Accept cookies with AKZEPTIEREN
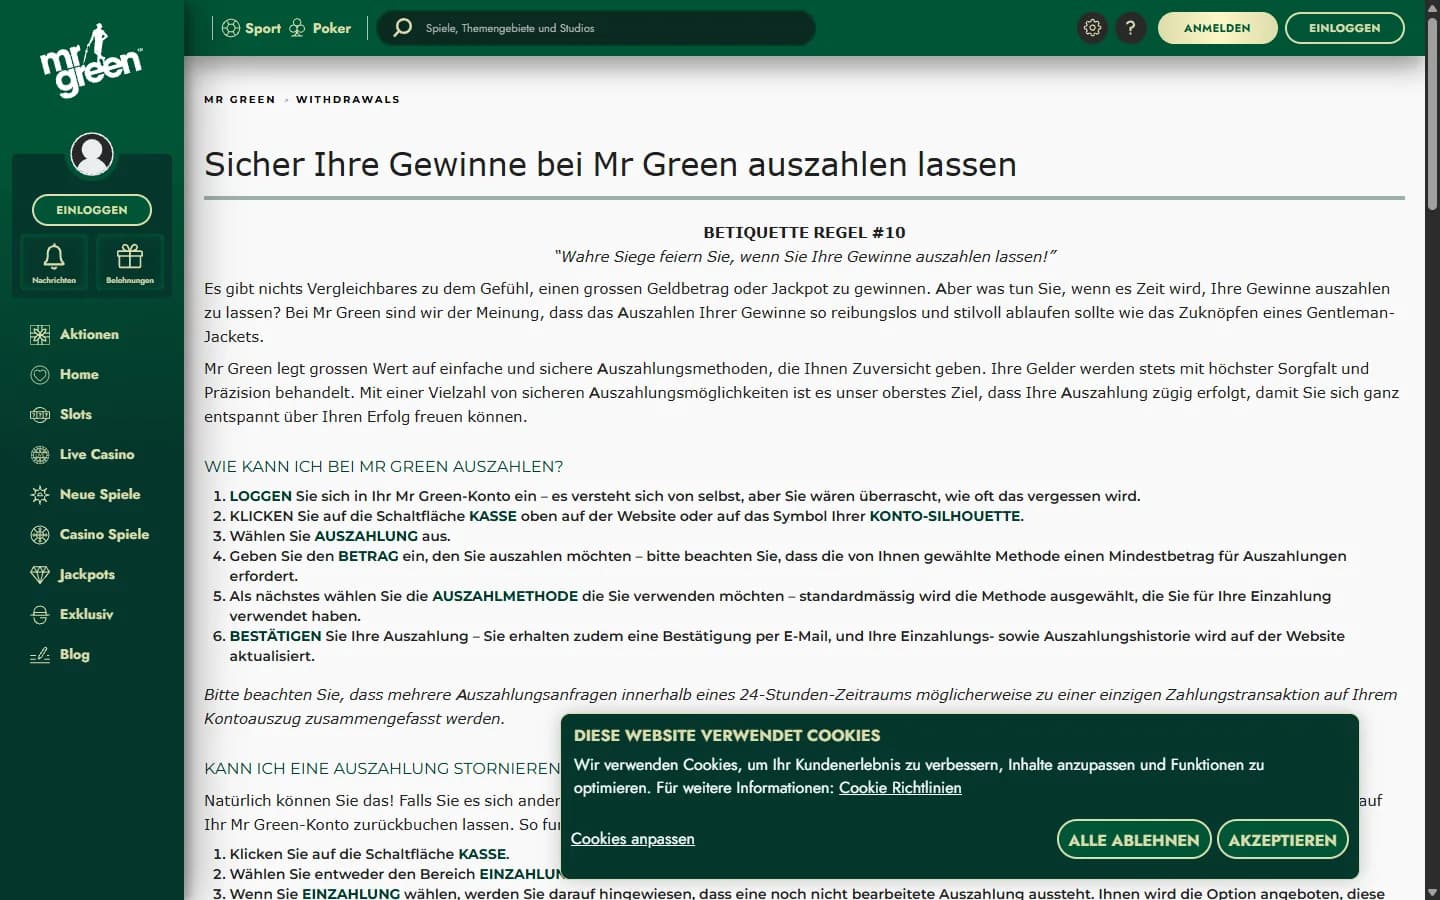Image resolution: width=1440 pixels, height=900 pixels. [x=1283, y=840]
